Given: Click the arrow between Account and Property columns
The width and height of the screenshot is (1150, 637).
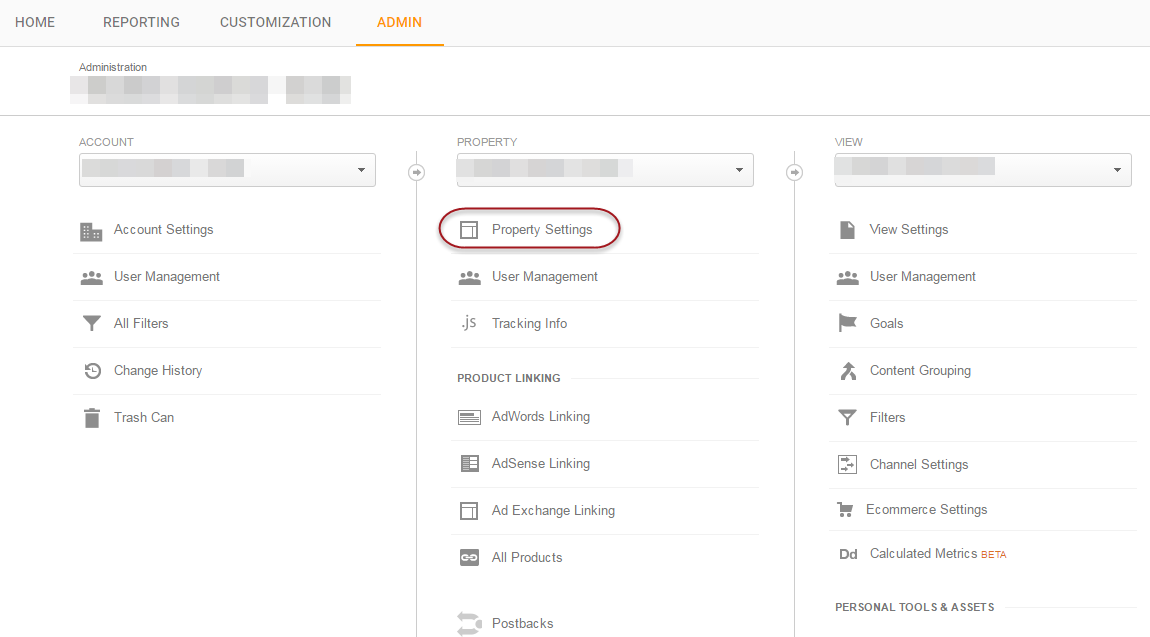Looking at the screenshot, I should point(417,172).
